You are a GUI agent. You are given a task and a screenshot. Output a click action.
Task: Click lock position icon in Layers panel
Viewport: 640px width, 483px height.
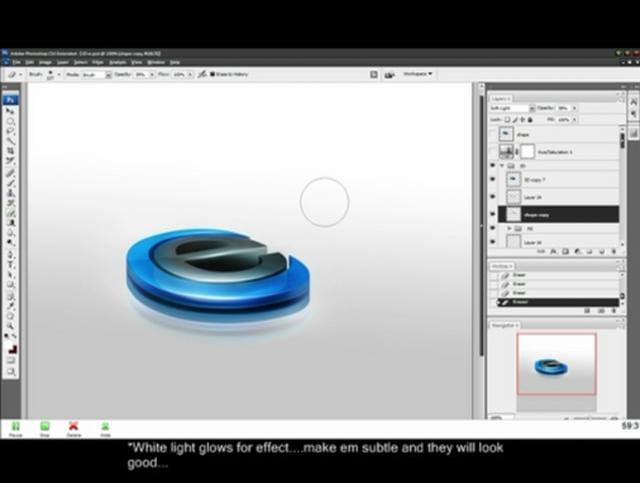[x=522, y=120]
